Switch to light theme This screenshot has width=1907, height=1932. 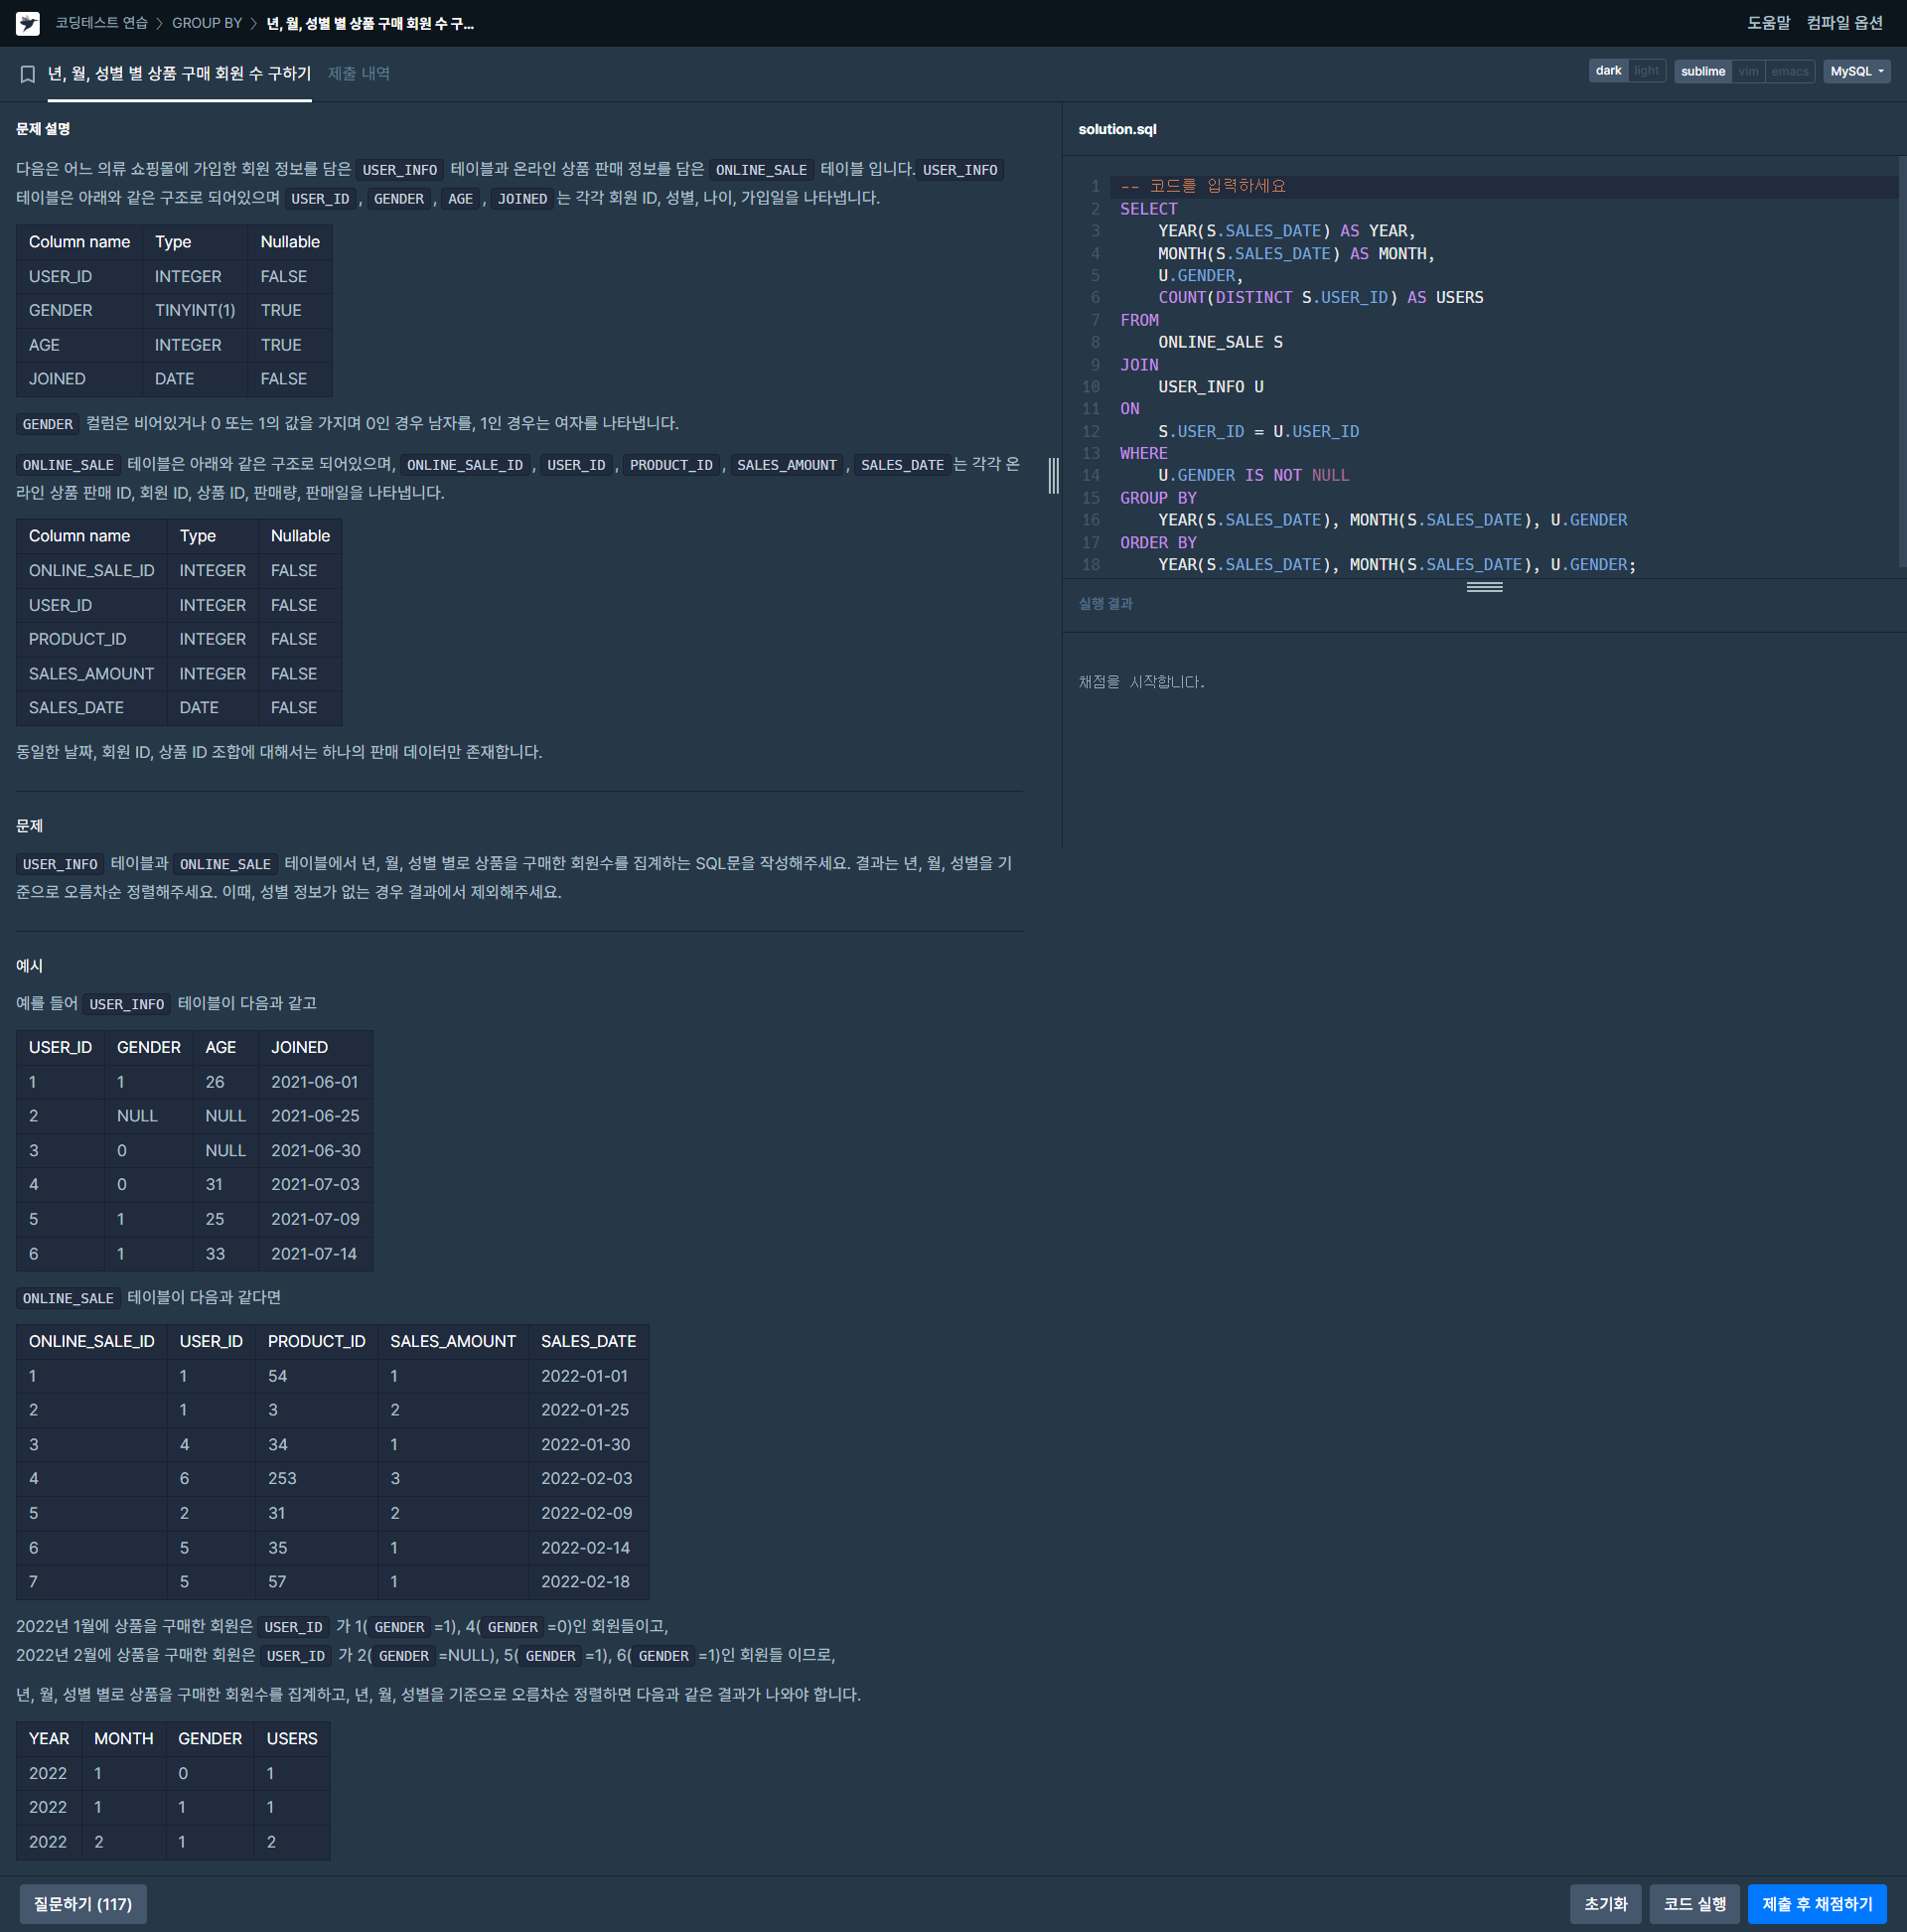(x=1646, y=71)
